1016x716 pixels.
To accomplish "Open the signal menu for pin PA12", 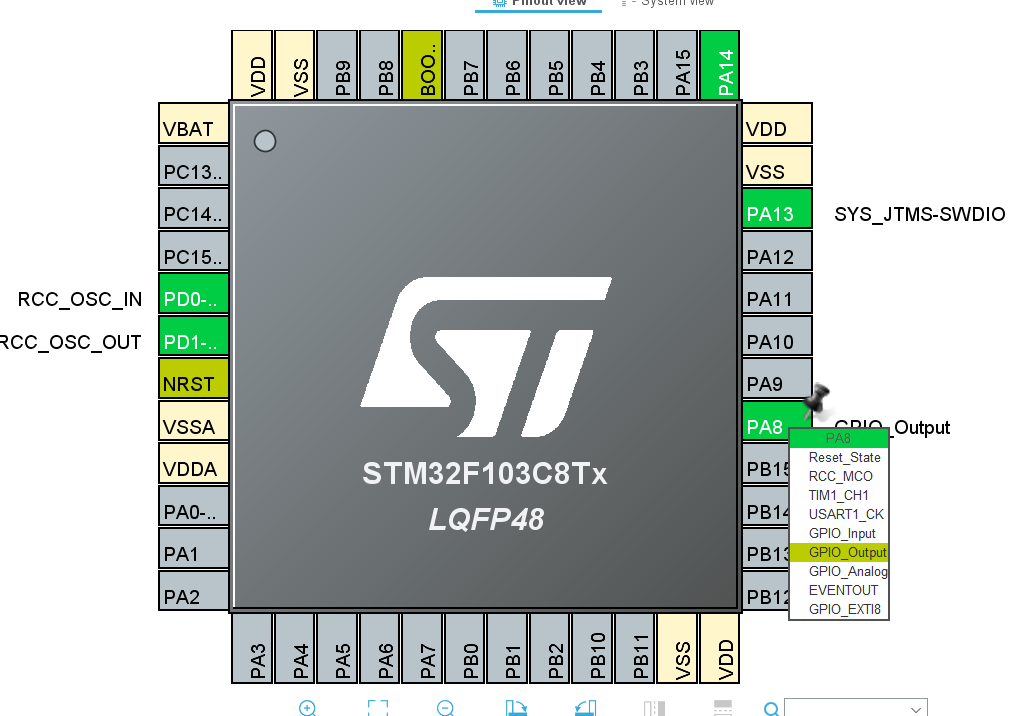I will [777, 254].
